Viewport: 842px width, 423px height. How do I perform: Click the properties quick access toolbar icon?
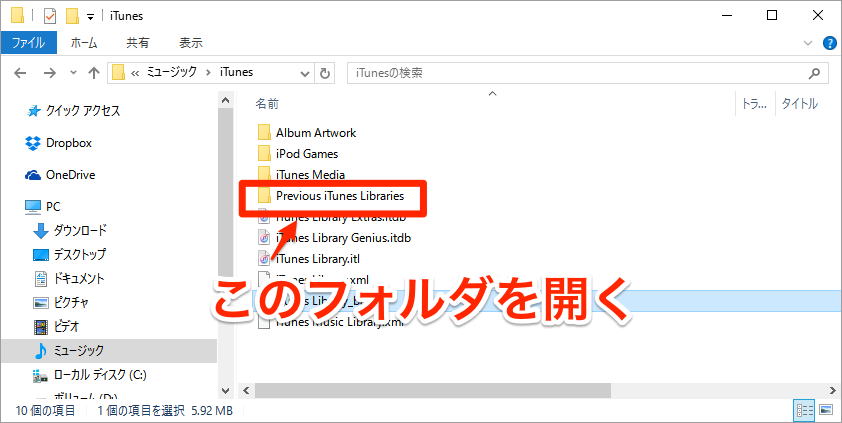point(50,16)
